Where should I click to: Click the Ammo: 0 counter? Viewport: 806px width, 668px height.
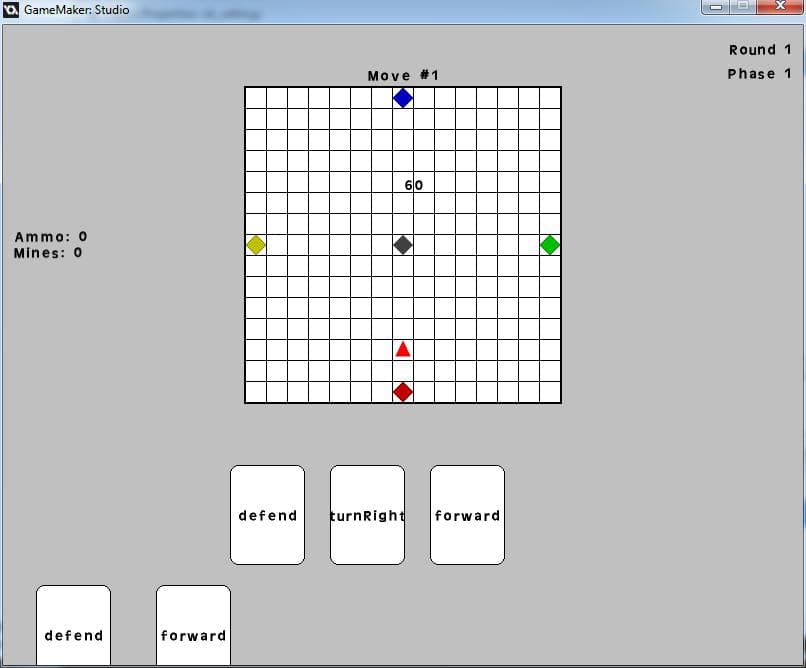(51, 236)
